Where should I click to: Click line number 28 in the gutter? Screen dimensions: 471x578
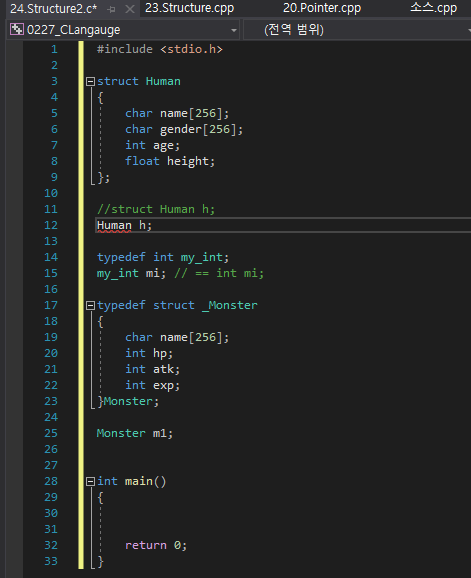[51, 481]
